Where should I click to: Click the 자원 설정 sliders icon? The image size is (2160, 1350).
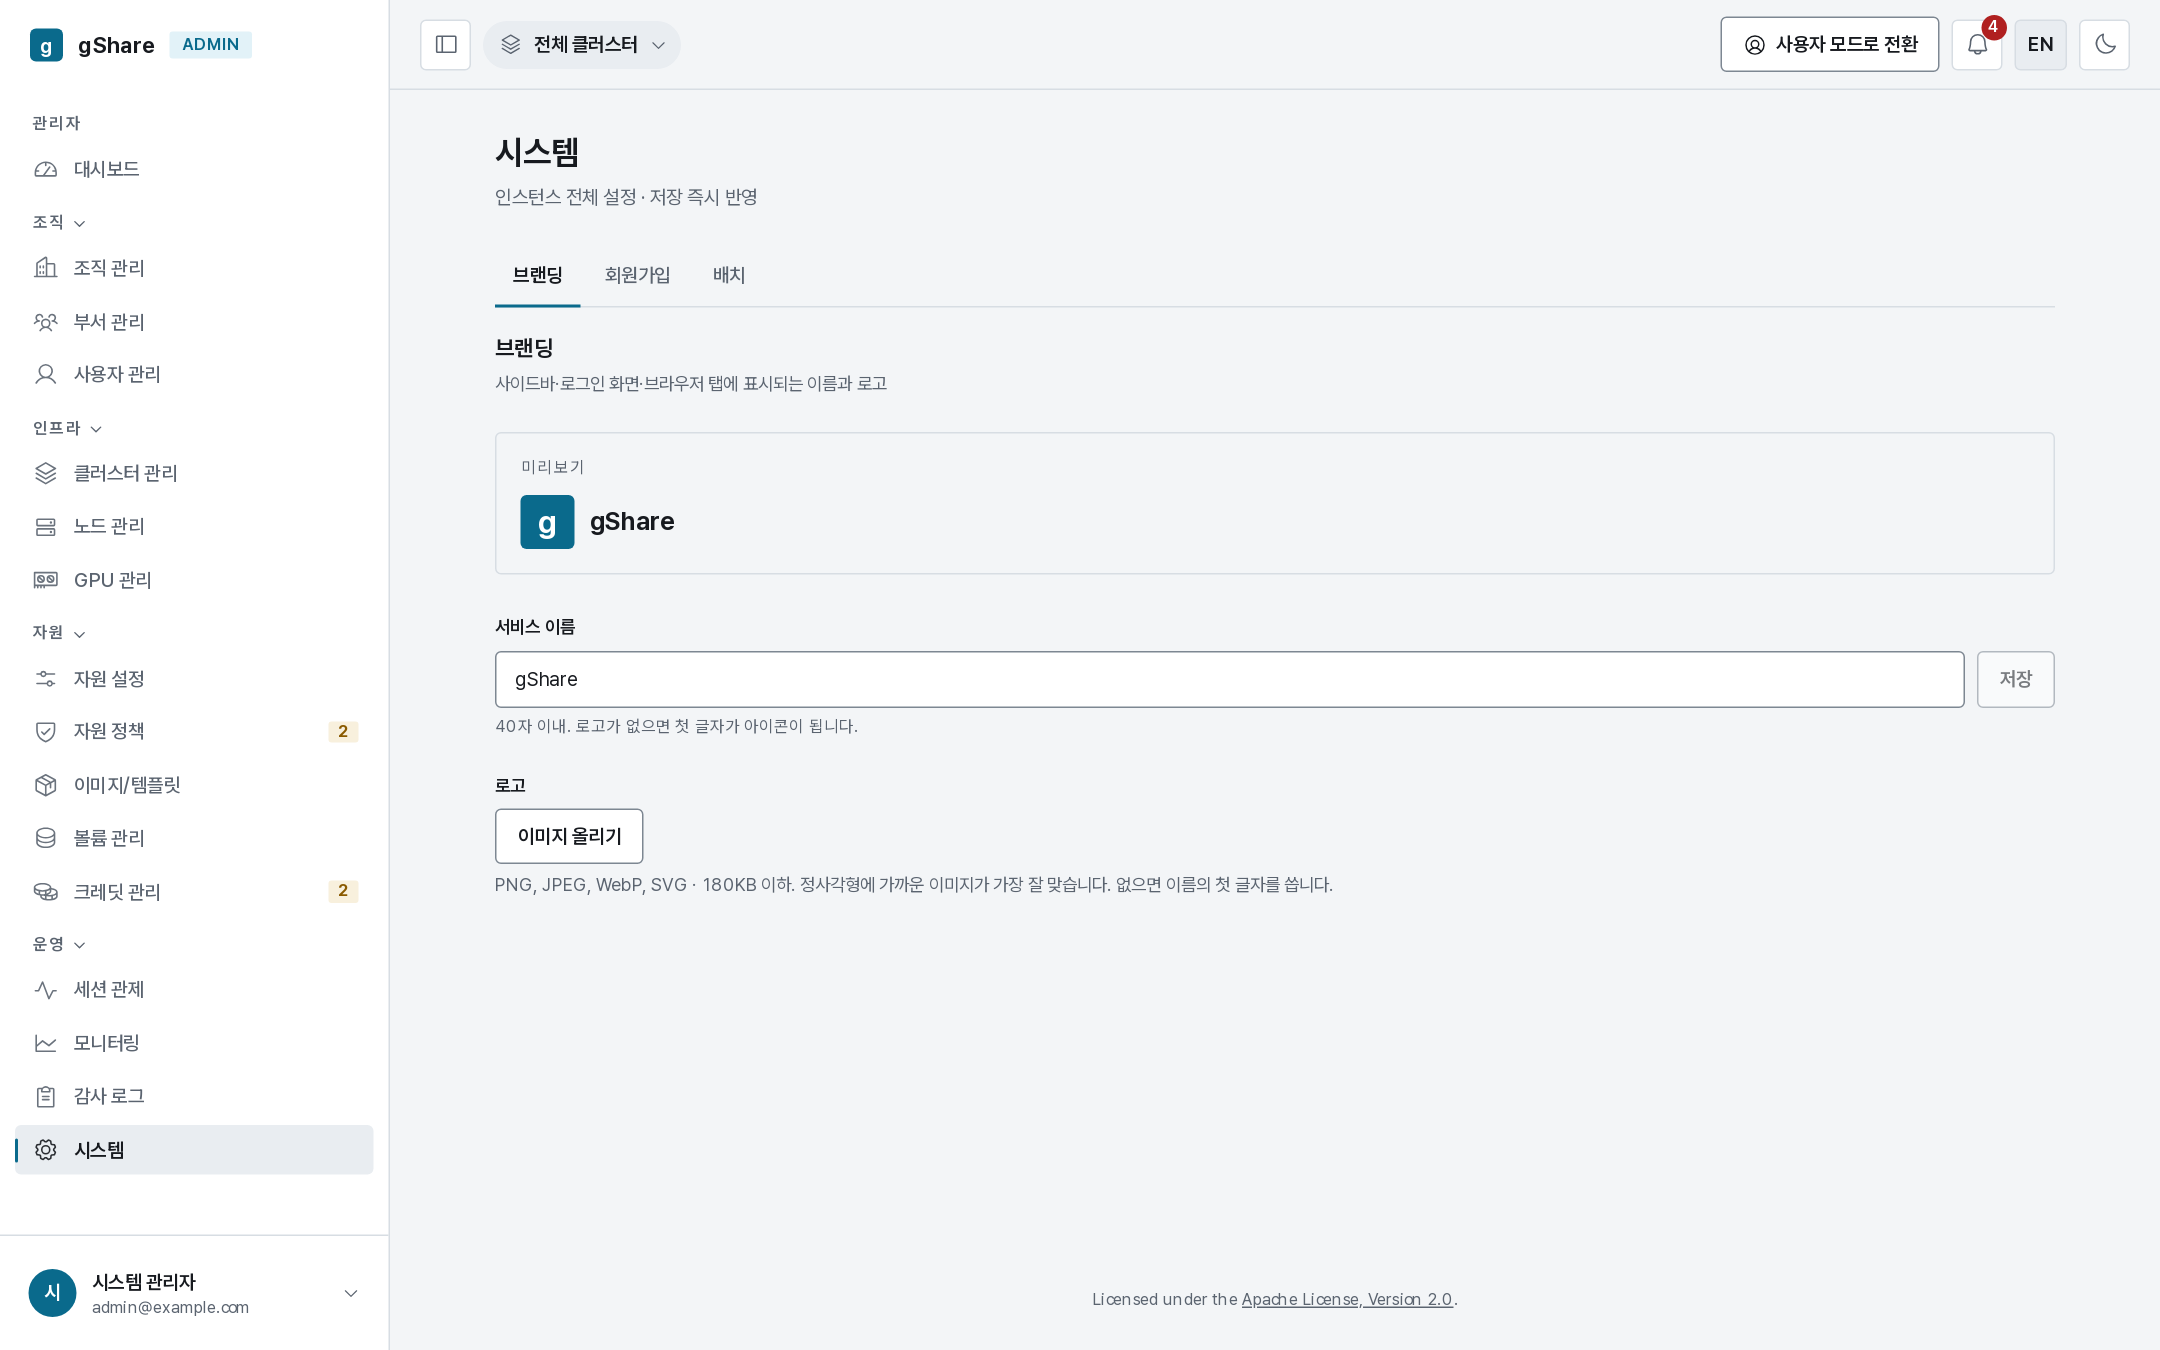click(x=46, y=679)
